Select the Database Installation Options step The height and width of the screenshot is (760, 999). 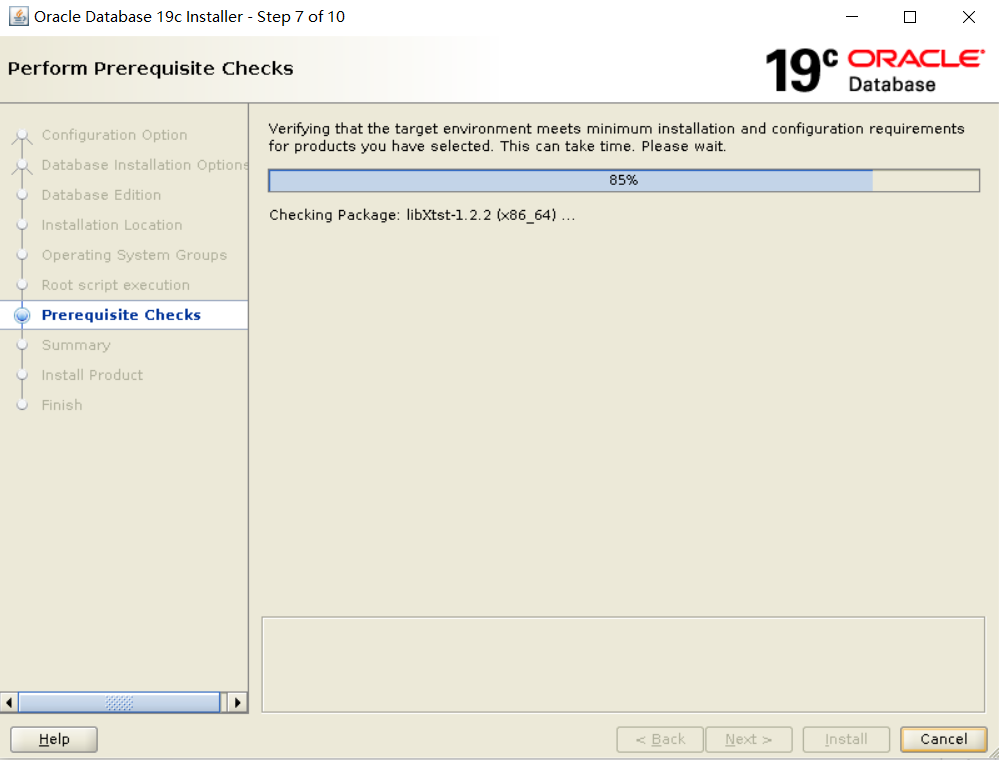145,165
